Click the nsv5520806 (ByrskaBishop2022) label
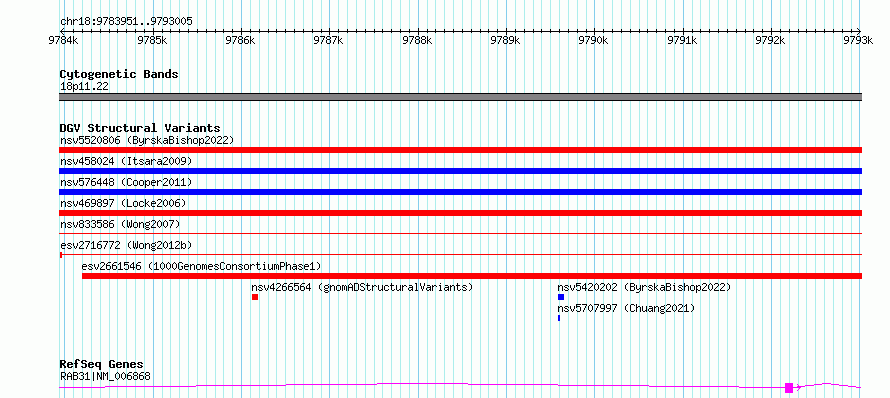 tap(147, 140)
